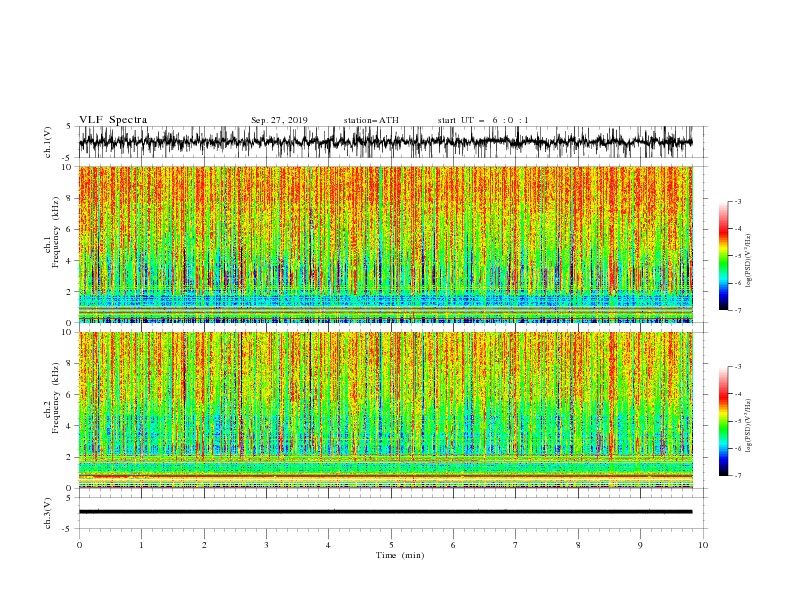Image resolution: width=792 pixels, height=612 pixels.
Task: Click the '-5' label on ch.1 color bar
Action: click(737, 256)
